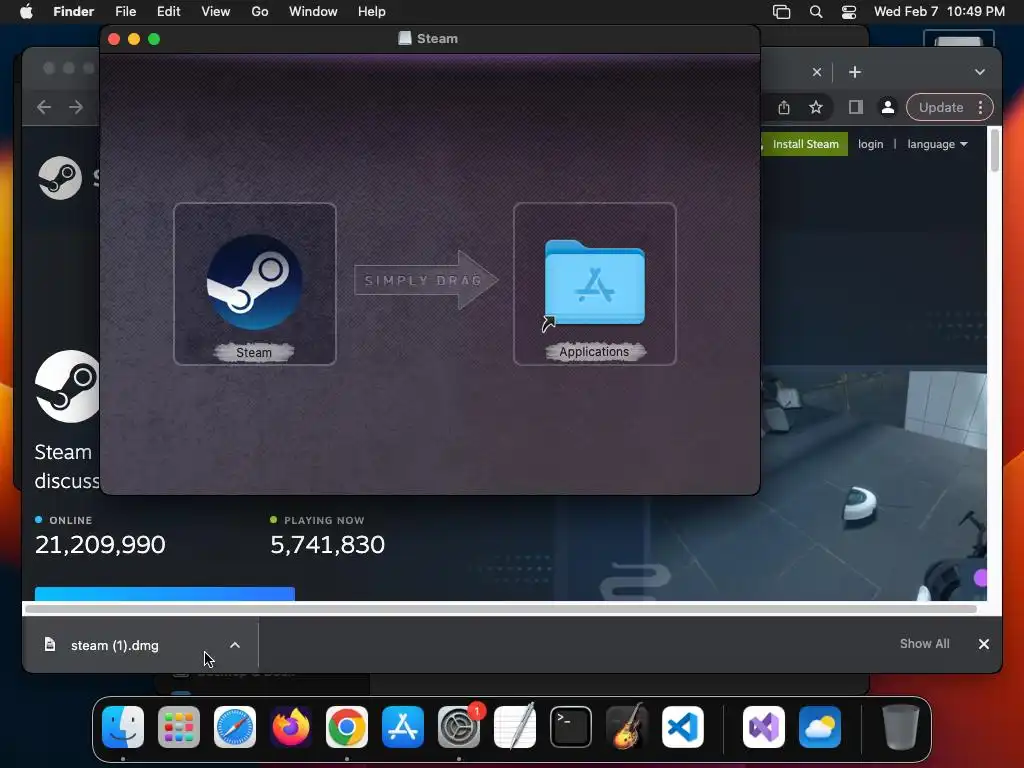Click the Steam logo on the webpage header
This screenshot has height=768, width=1024.
click(x=60, y=178)
